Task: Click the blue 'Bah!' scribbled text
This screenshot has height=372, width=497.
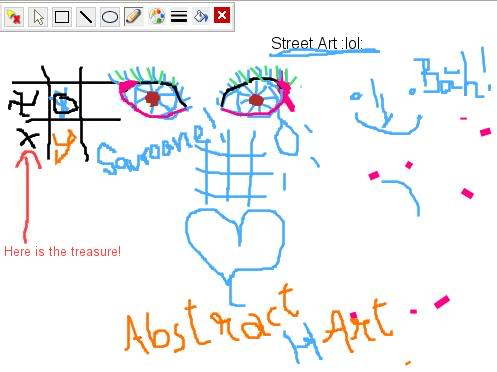Action: (x=452, y=75)
